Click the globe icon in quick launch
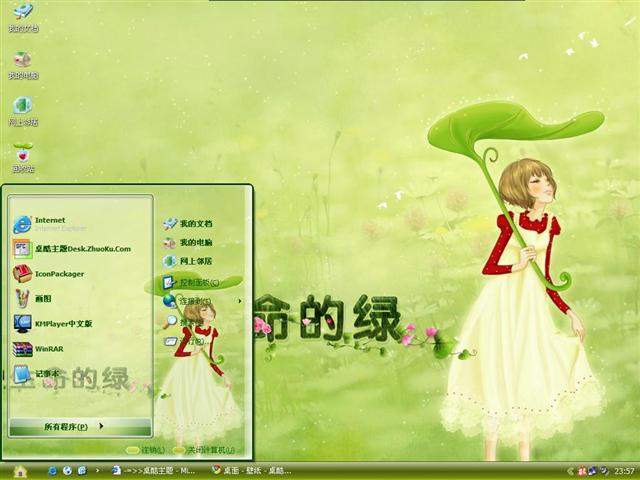The height and width of the screenshot is (480, 640). 67,471
